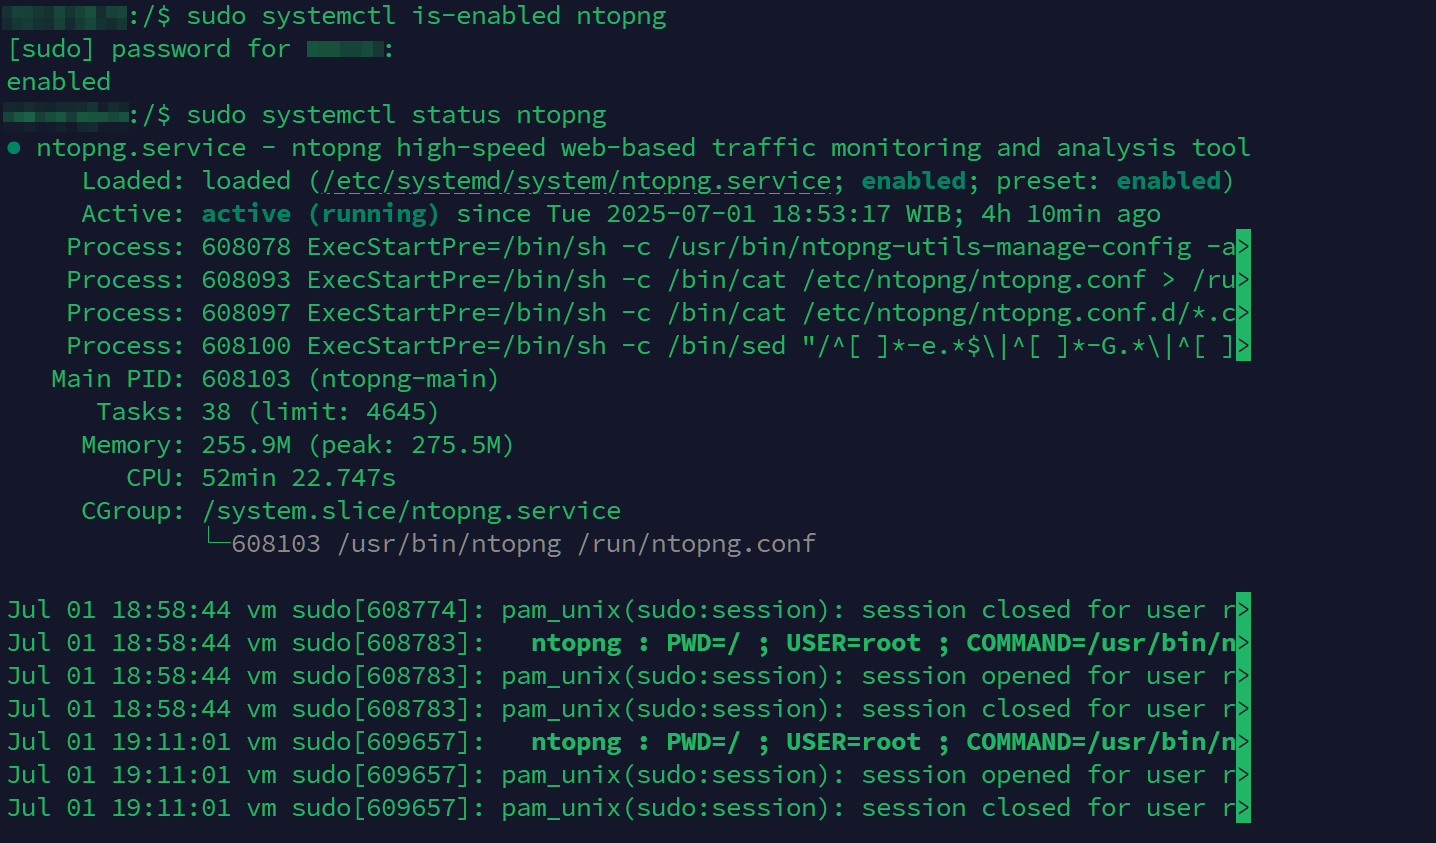The image size is (1436, 843).
Task: Click truncation arrow ending Process 608093 line
Action: [x=1243, y=280]
